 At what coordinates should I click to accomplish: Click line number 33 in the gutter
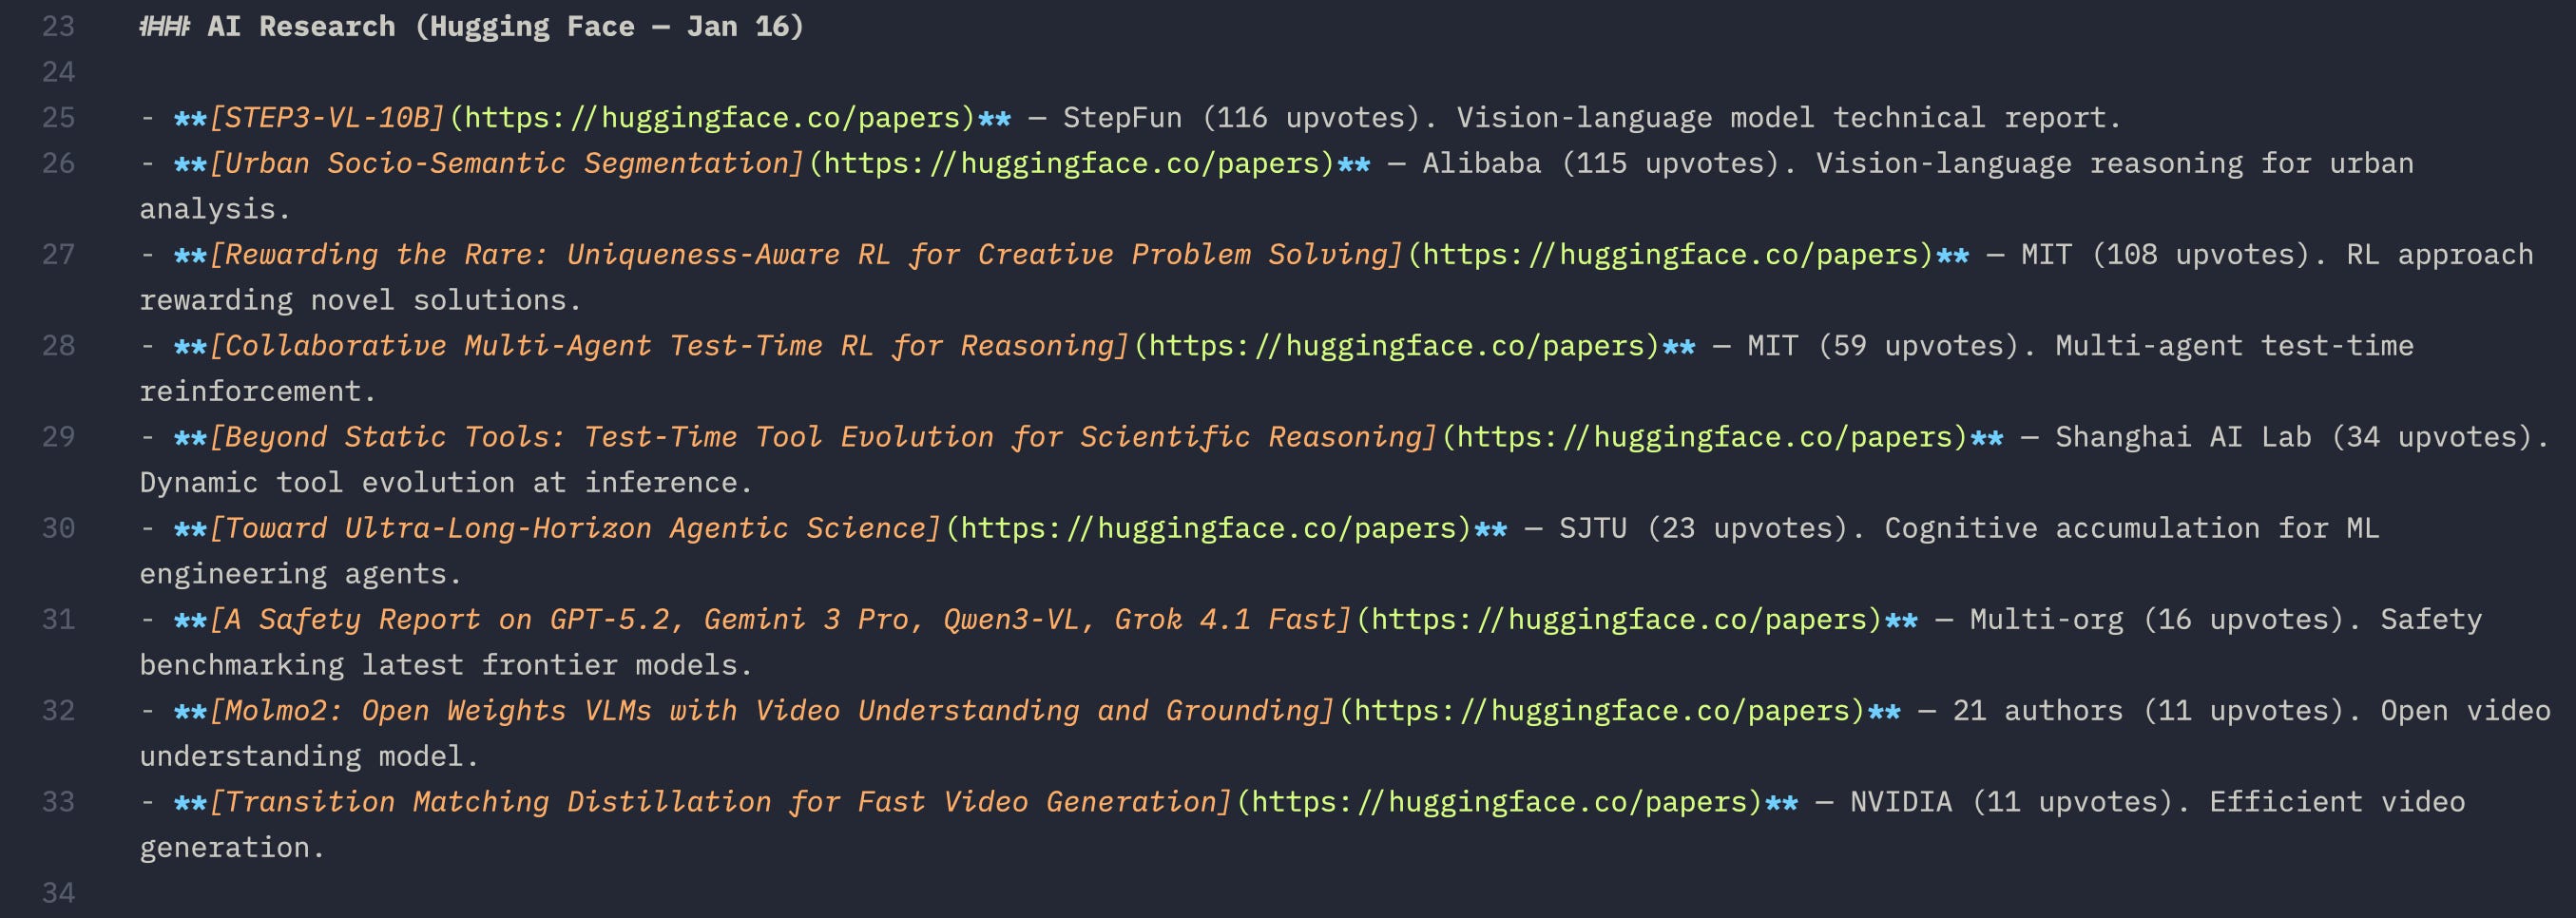tap(58, 802)
